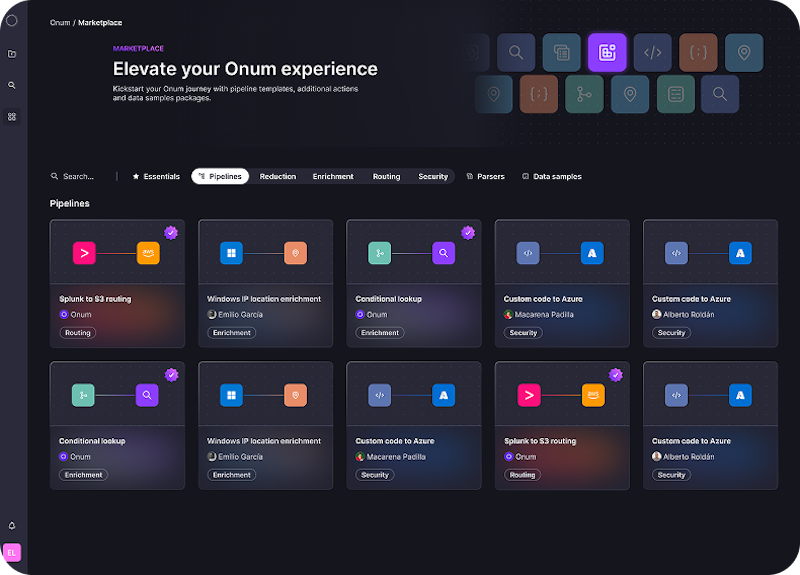Open top Windows IP location enrichment title
The width and height of the screenshot is (800, 575).
tap(264, 299)
